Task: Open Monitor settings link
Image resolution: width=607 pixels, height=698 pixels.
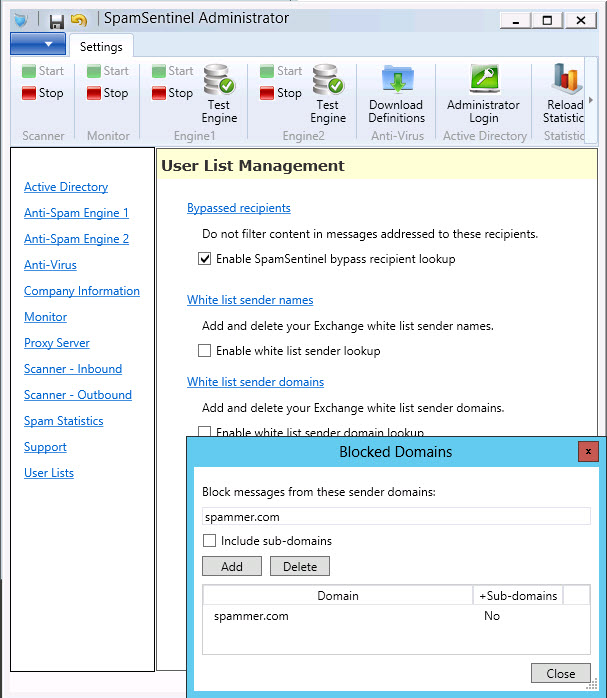Action: click(x=45, y=317)
